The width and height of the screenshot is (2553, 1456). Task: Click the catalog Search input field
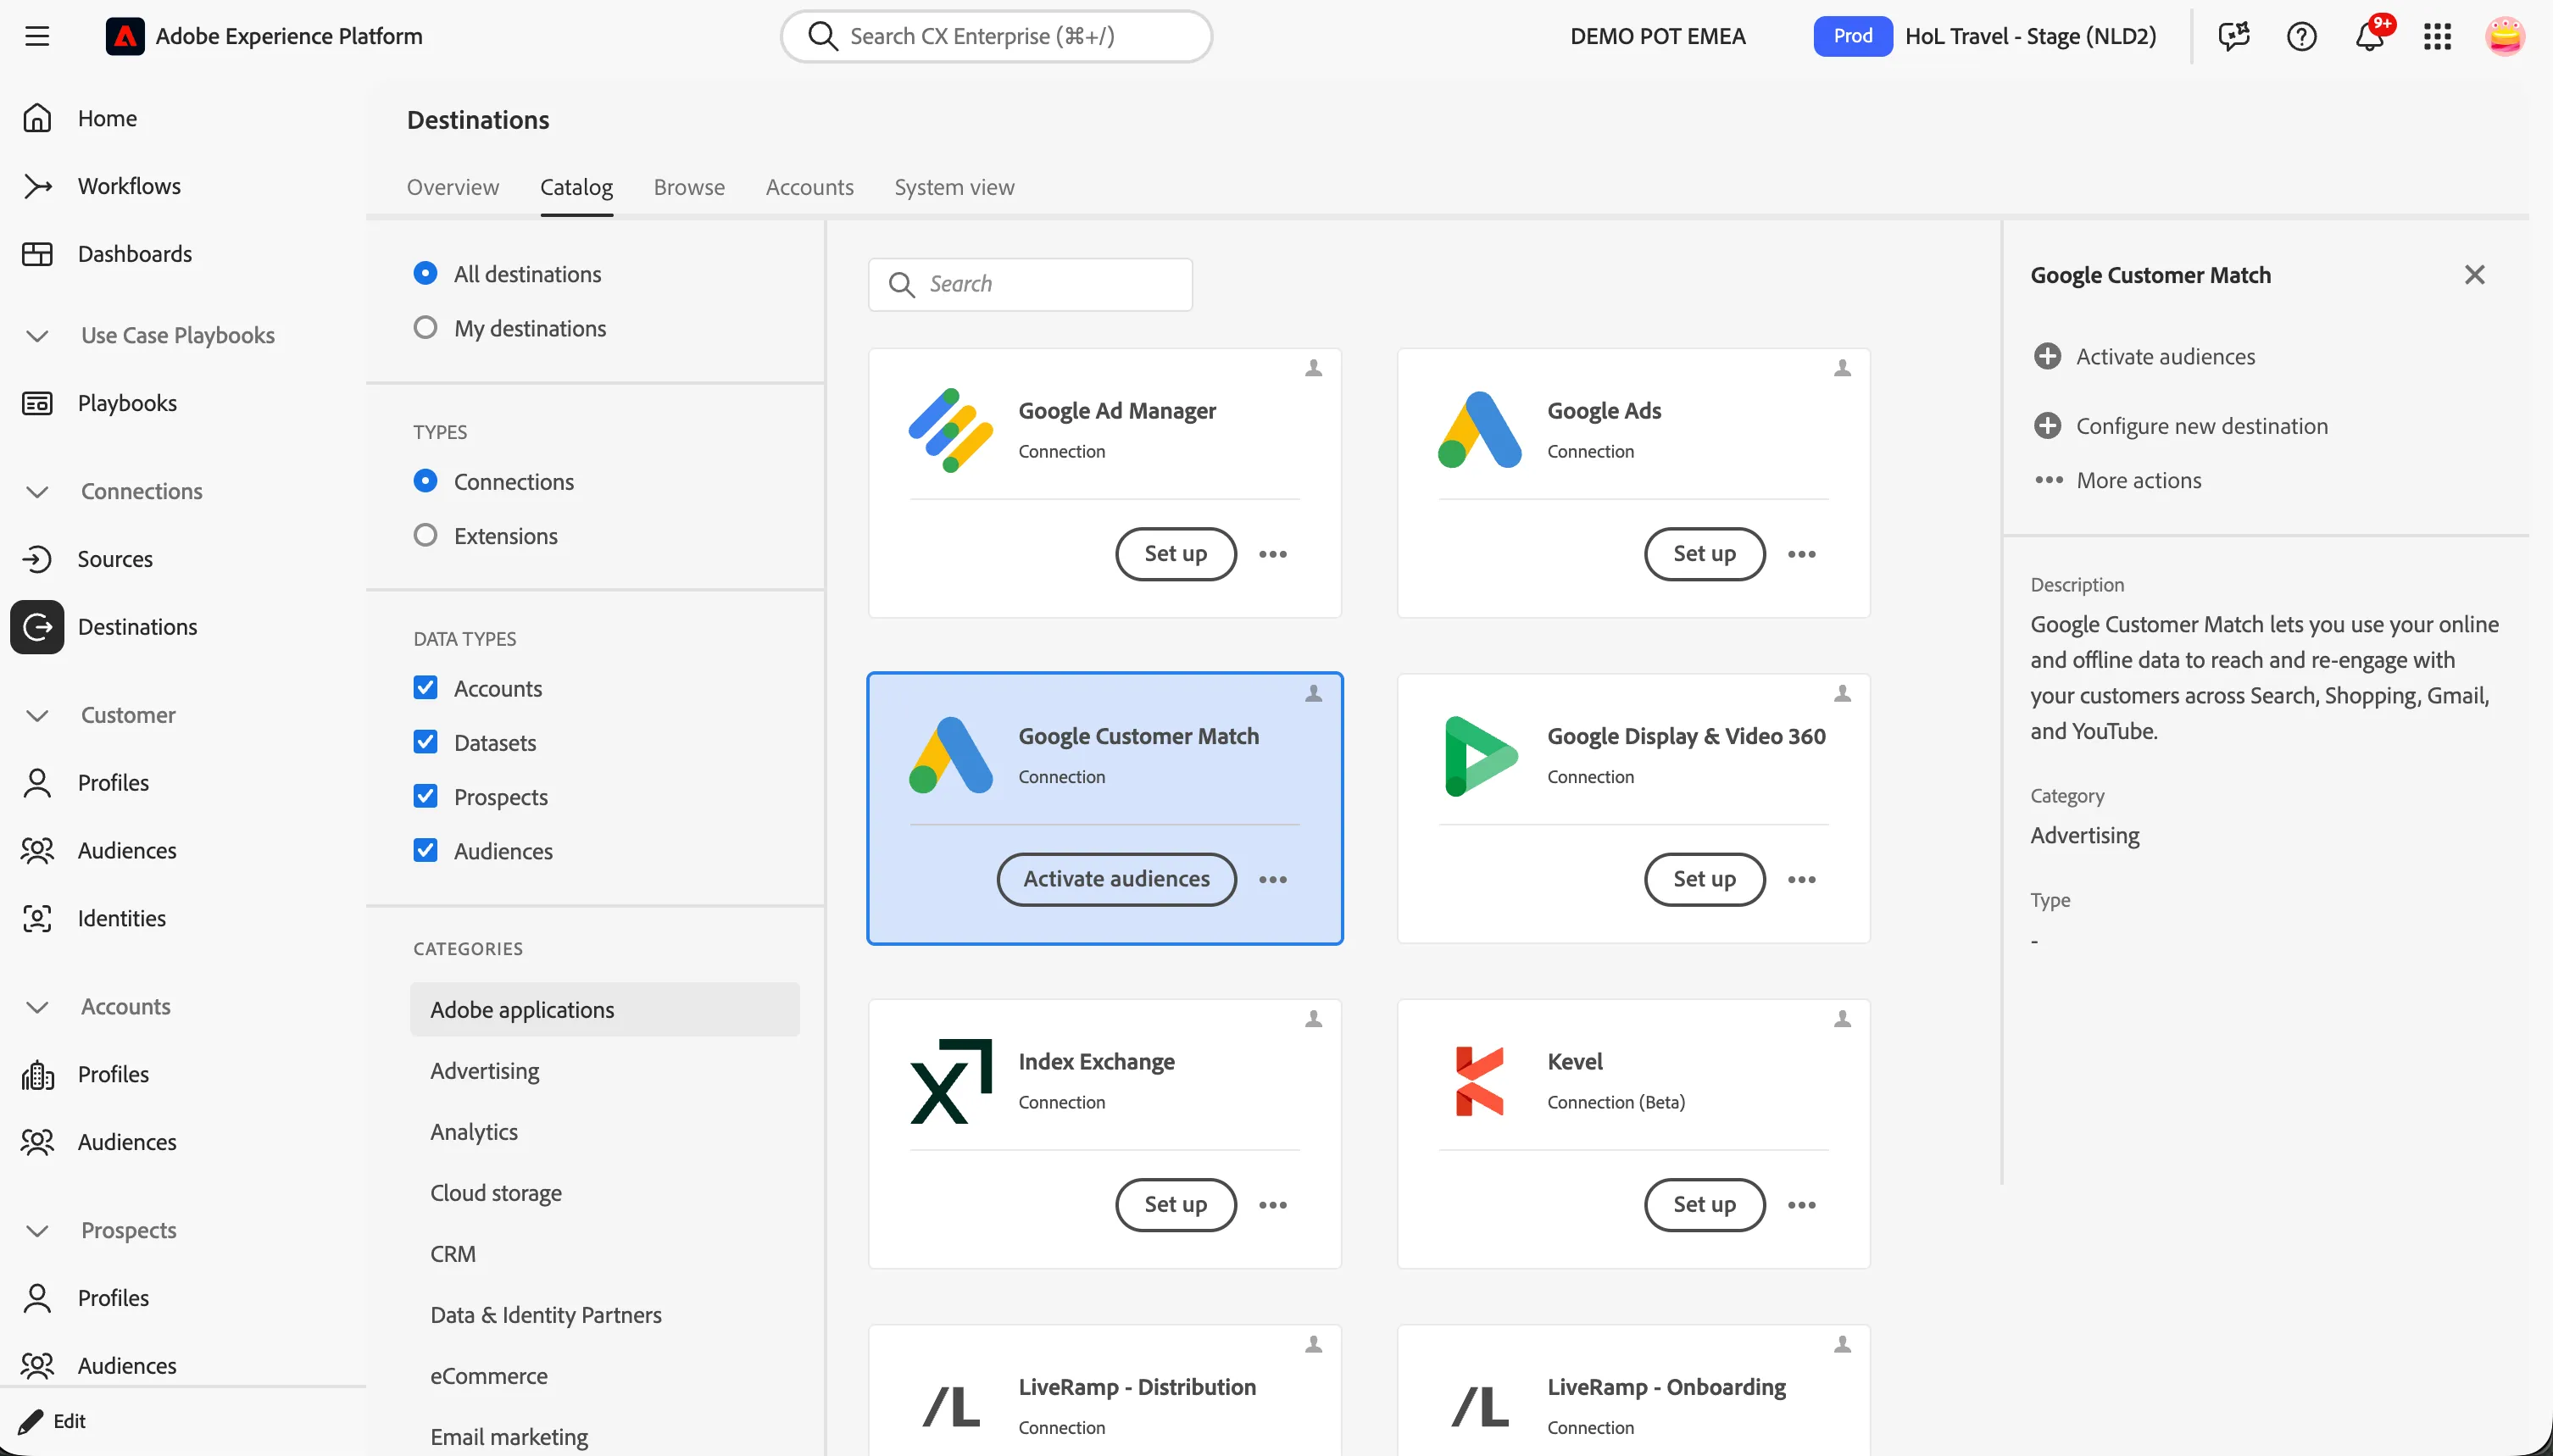1030,284
